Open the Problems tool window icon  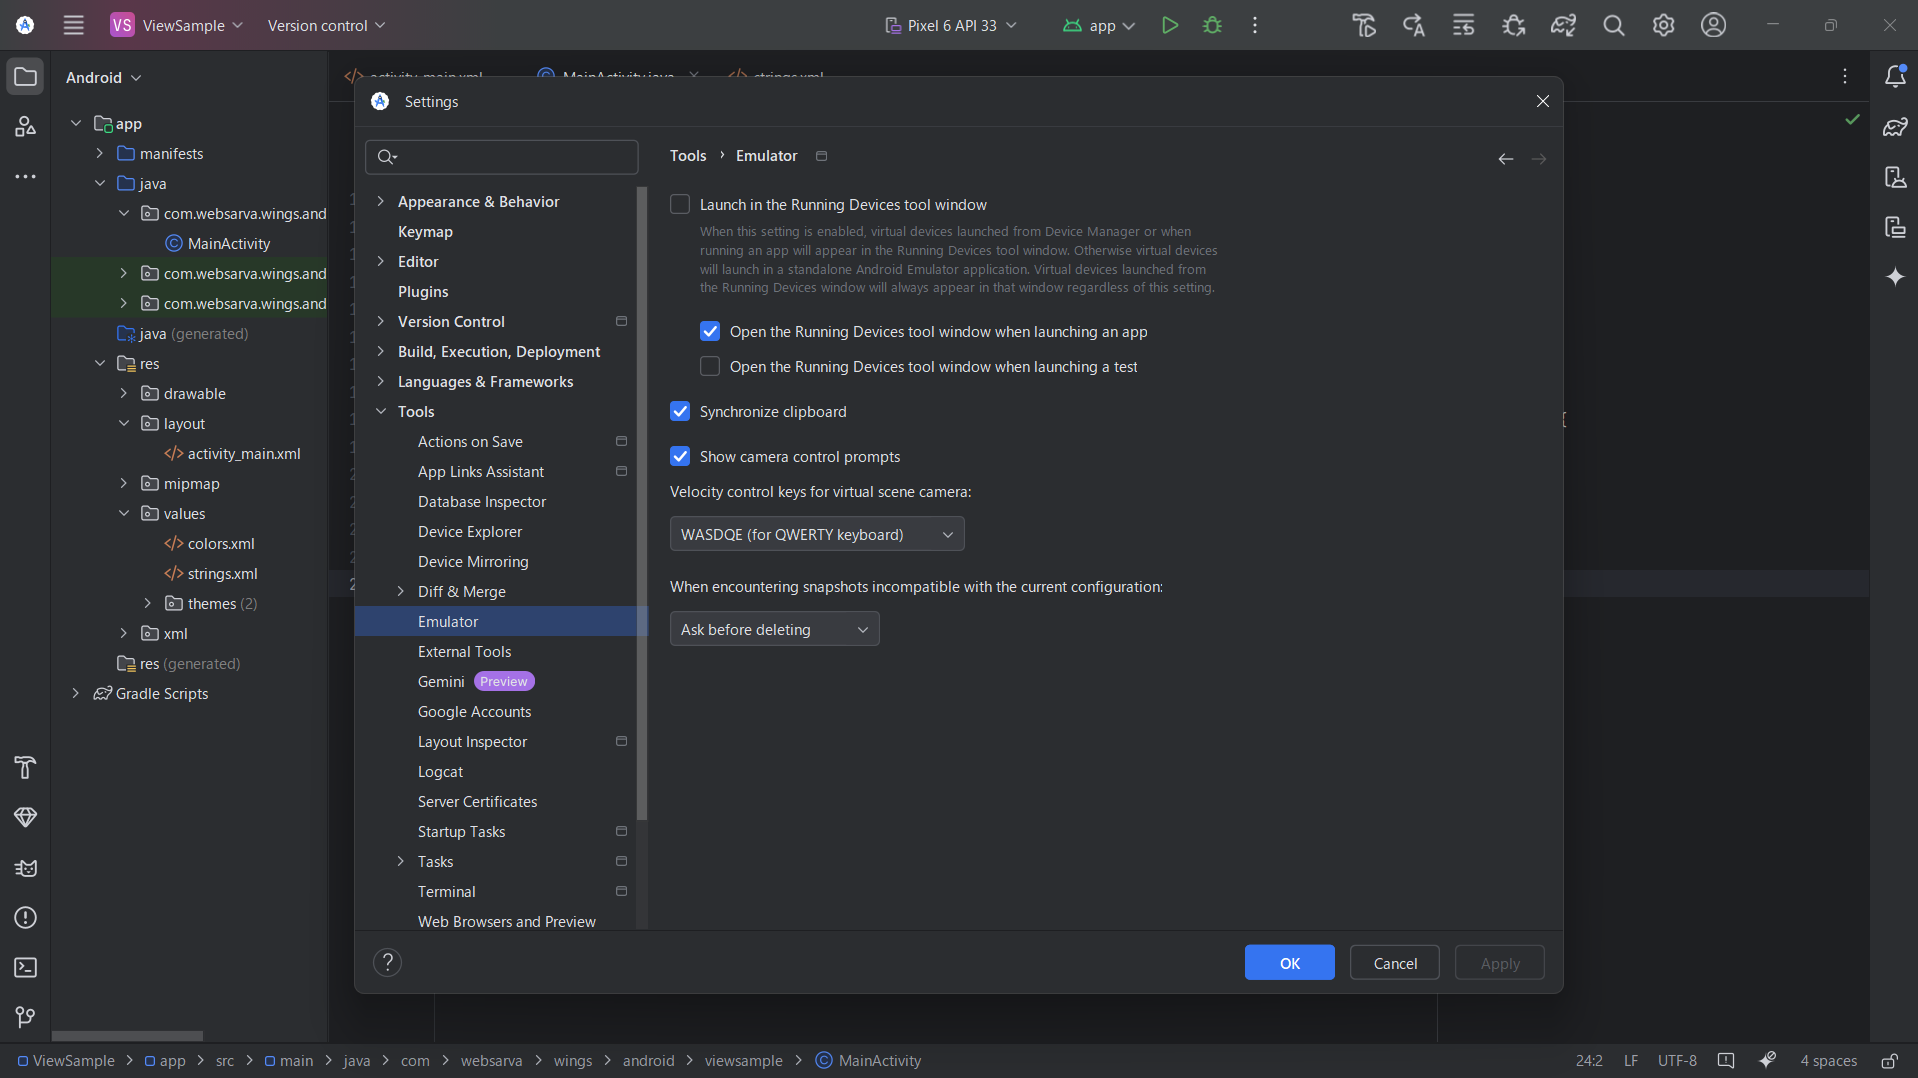25,917
